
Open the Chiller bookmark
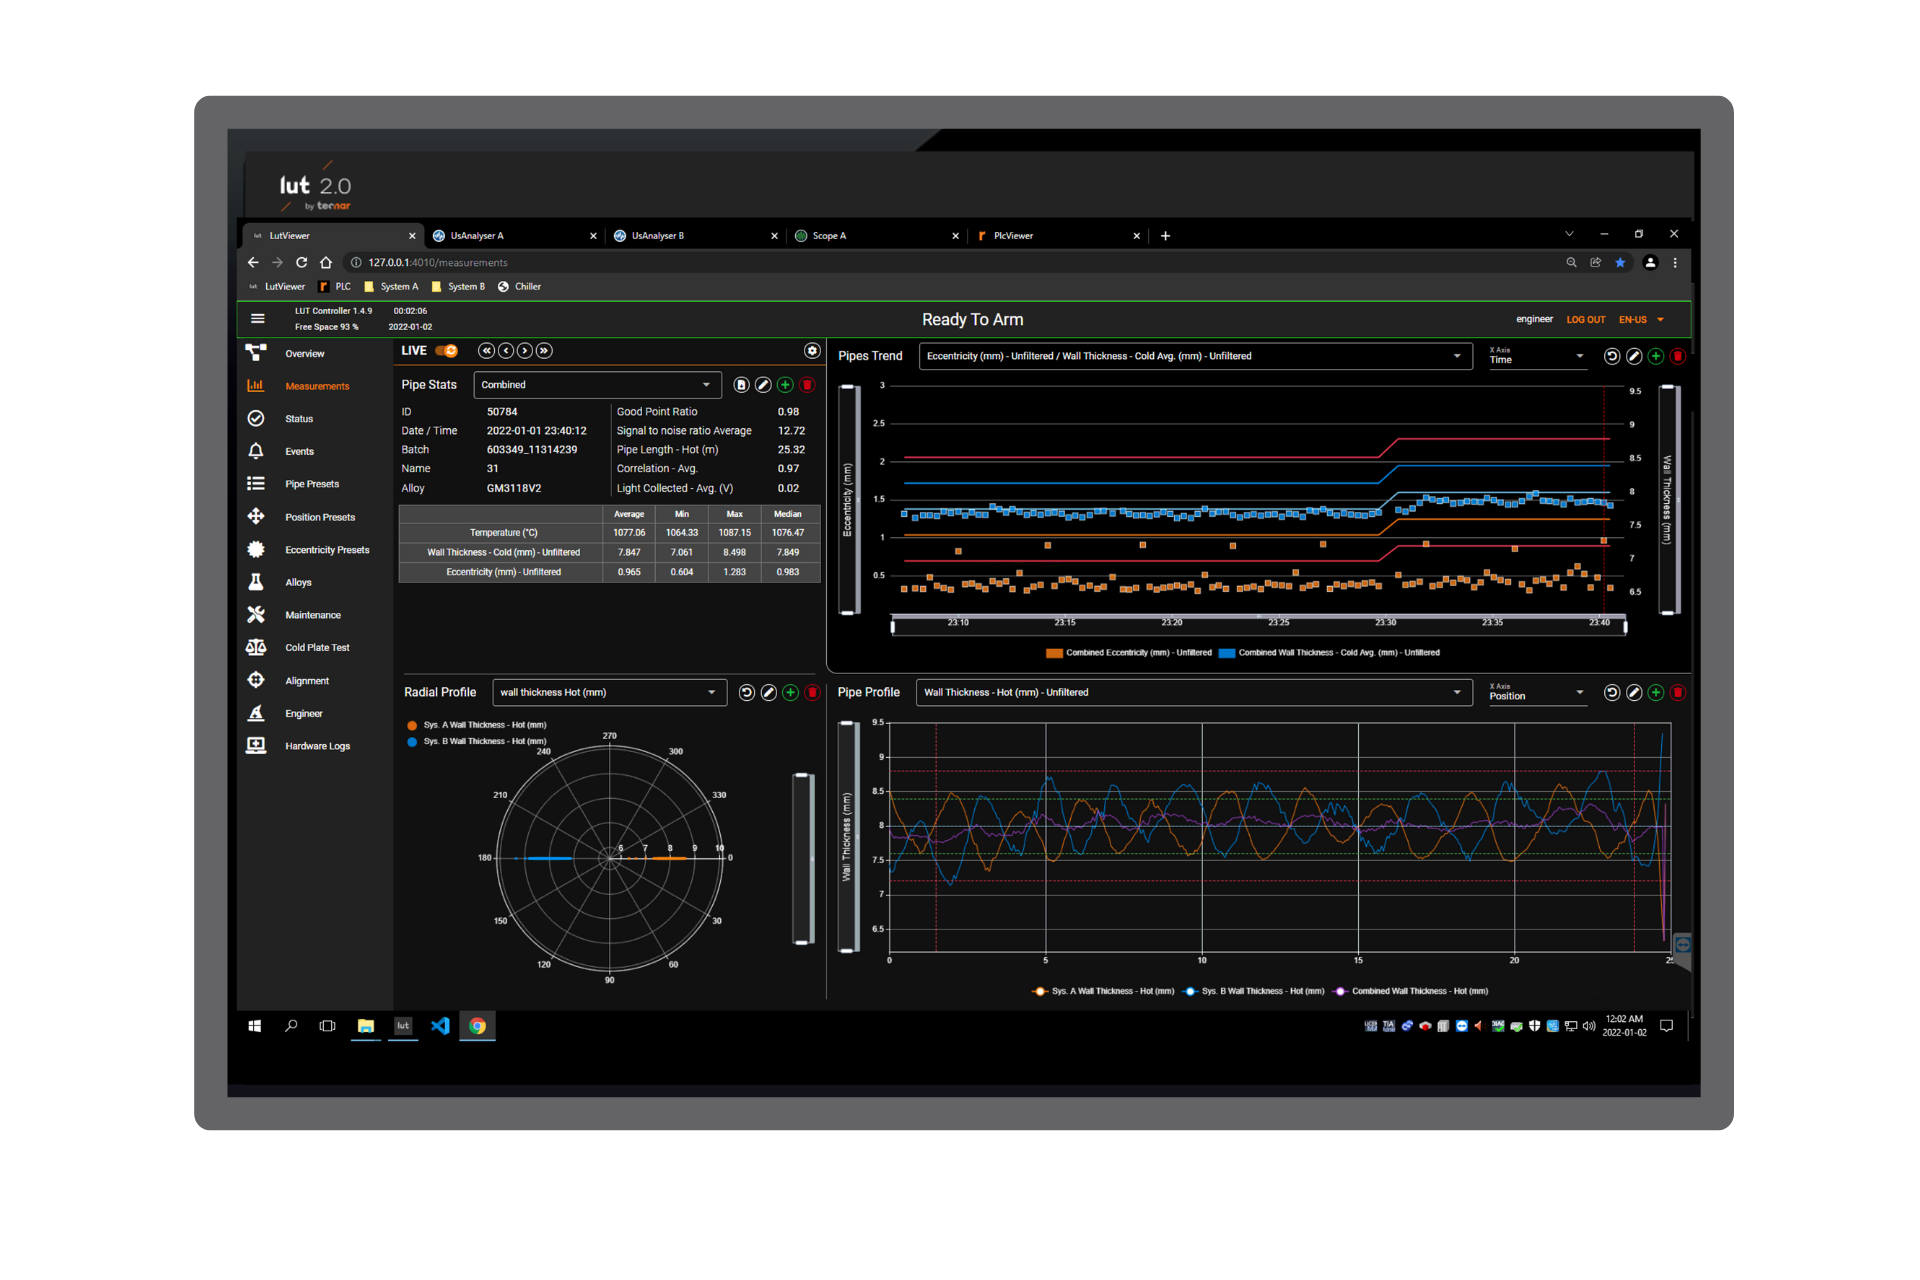tap(520, 287)
